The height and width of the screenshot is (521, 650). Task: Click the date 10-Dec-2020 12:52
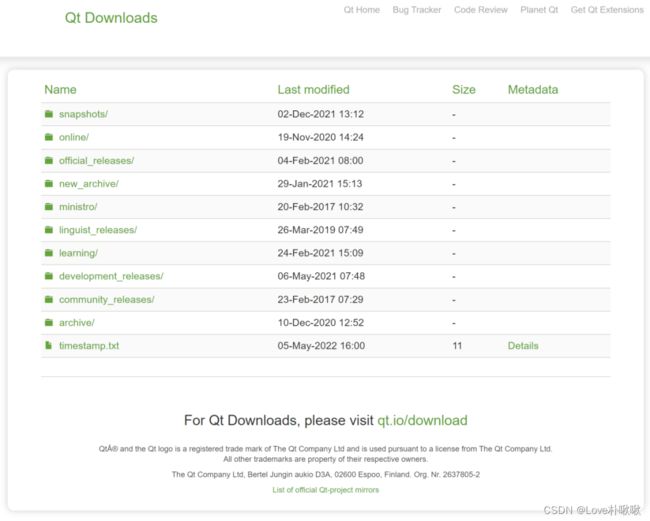tap(320, 322)
